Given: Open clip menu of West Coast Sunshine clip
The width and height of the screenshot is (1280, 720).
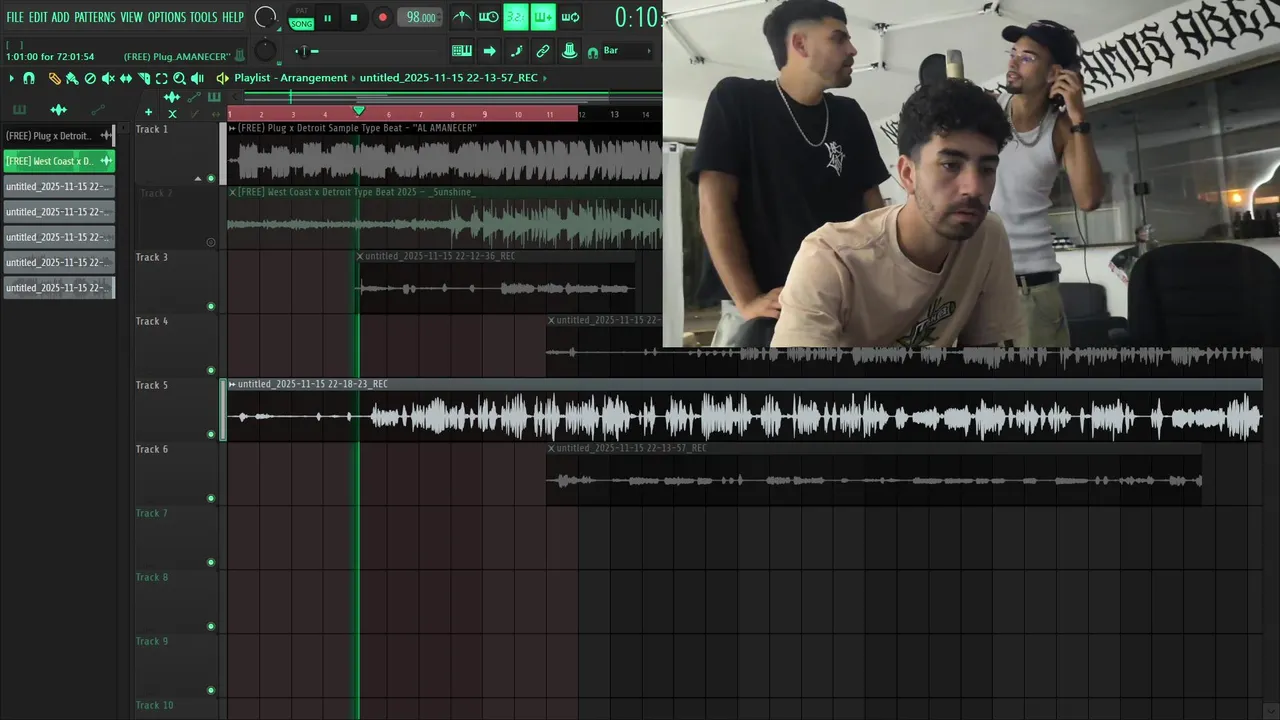Looking at the screenshot, I should [232, 192].
